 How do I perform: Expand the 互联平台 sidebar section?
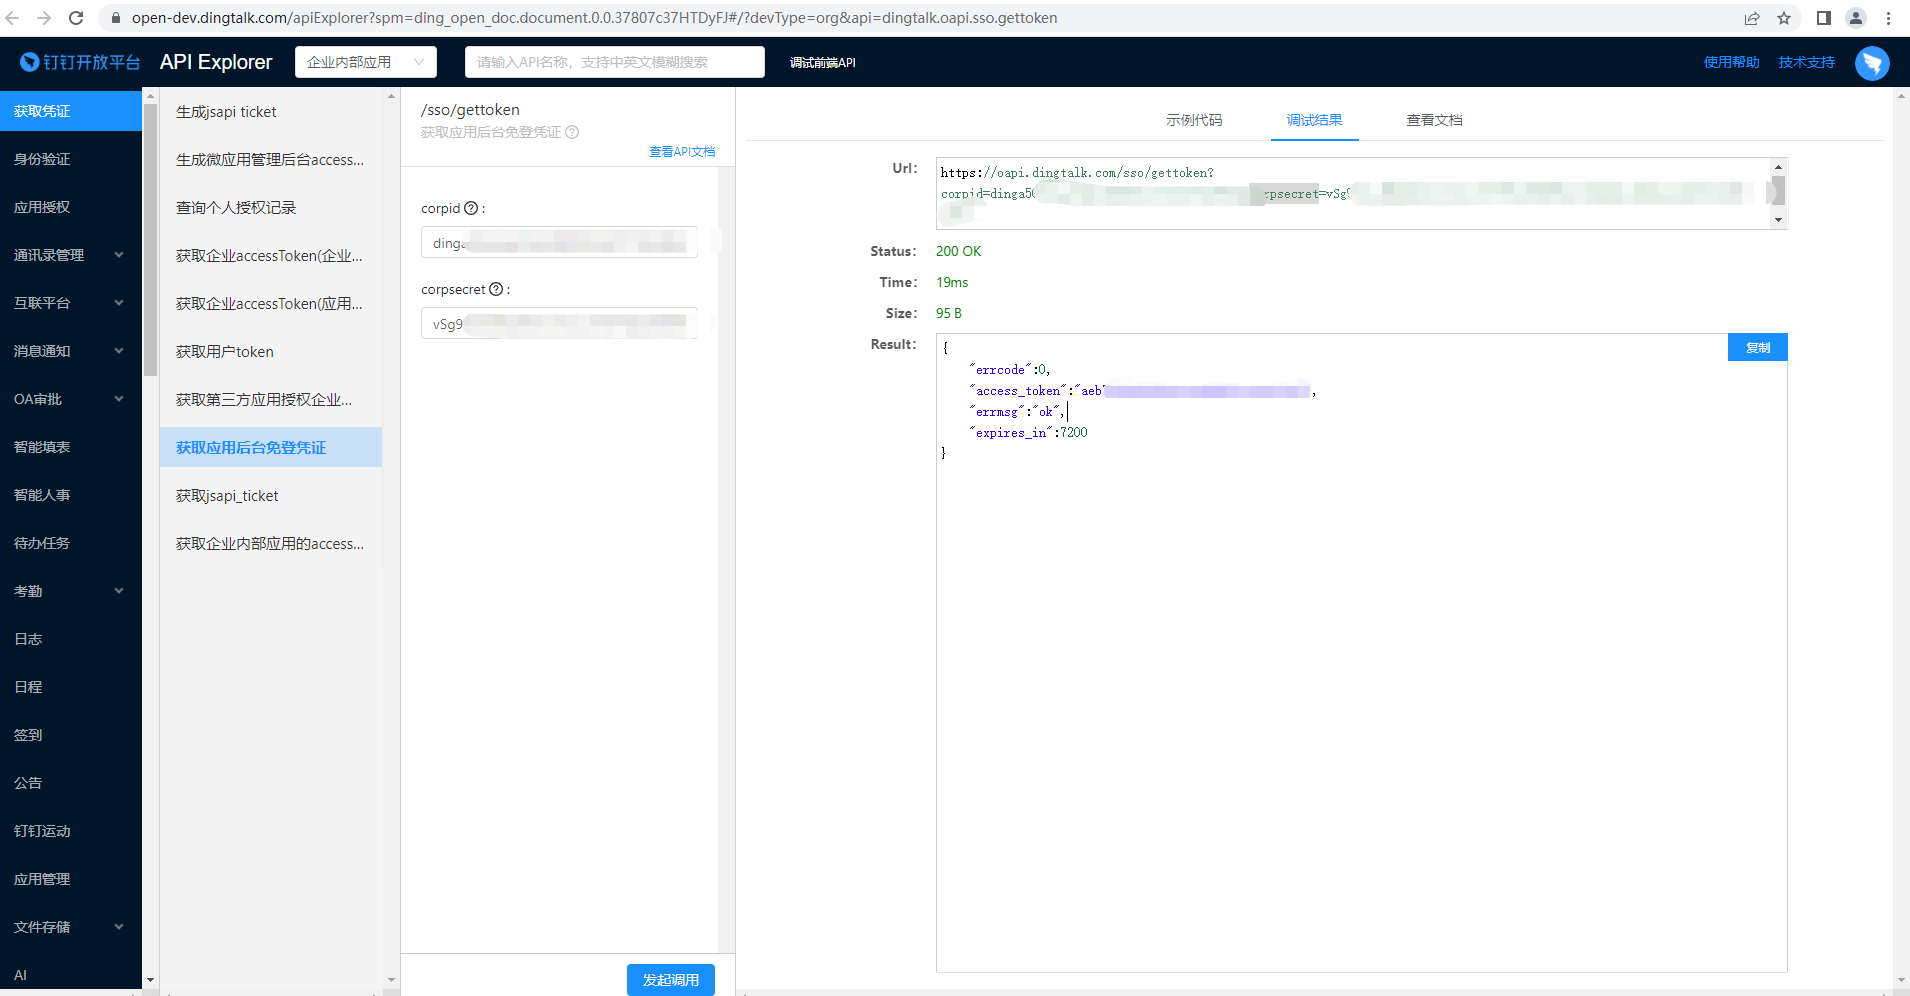(70, 303)
